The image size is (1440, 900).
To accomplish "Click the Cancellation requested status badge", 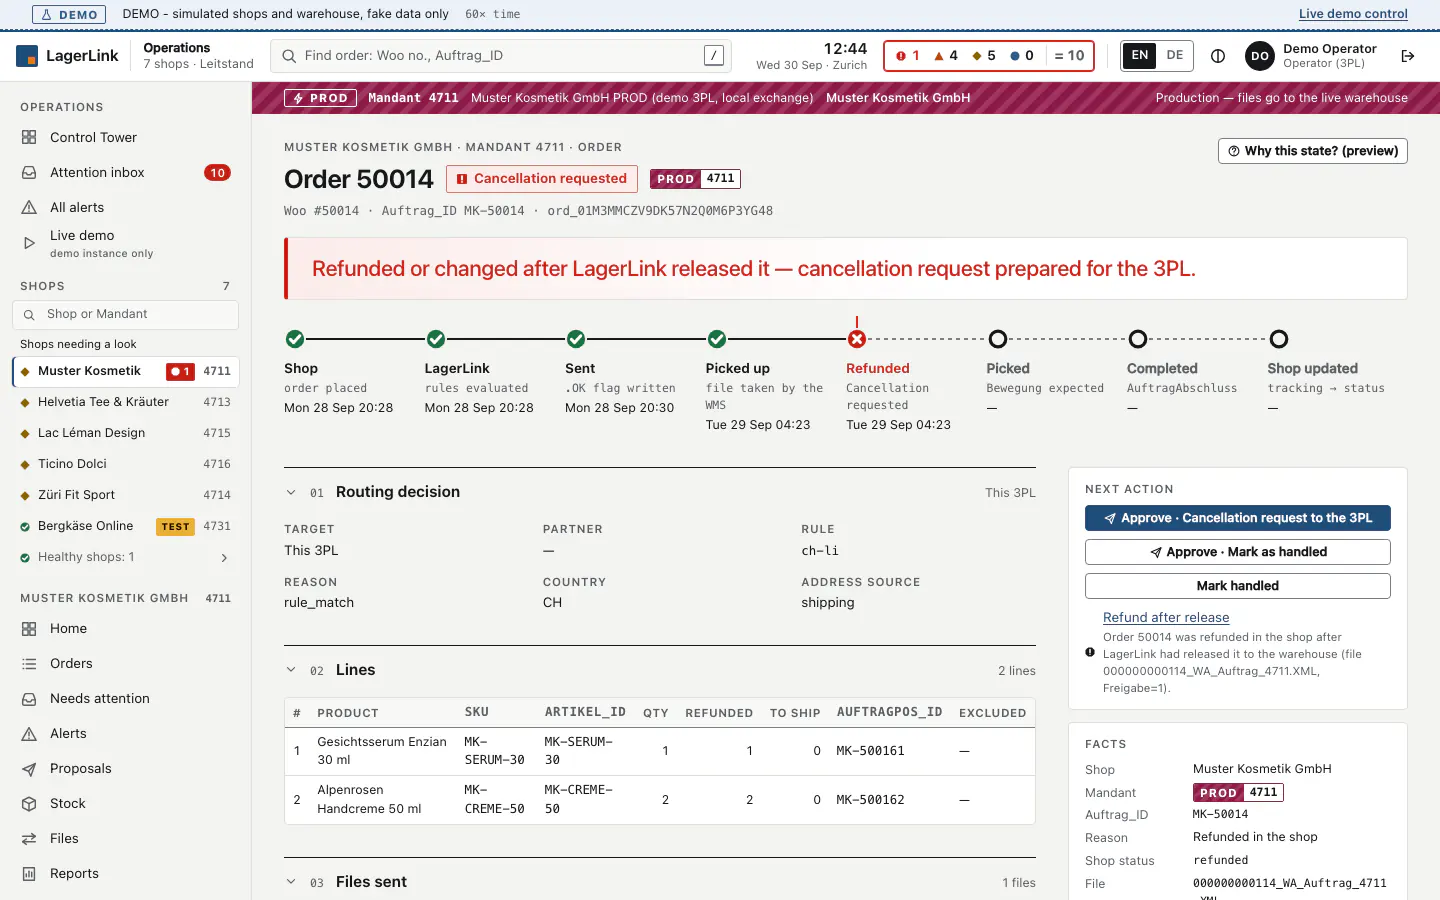I will coord(542,179).
